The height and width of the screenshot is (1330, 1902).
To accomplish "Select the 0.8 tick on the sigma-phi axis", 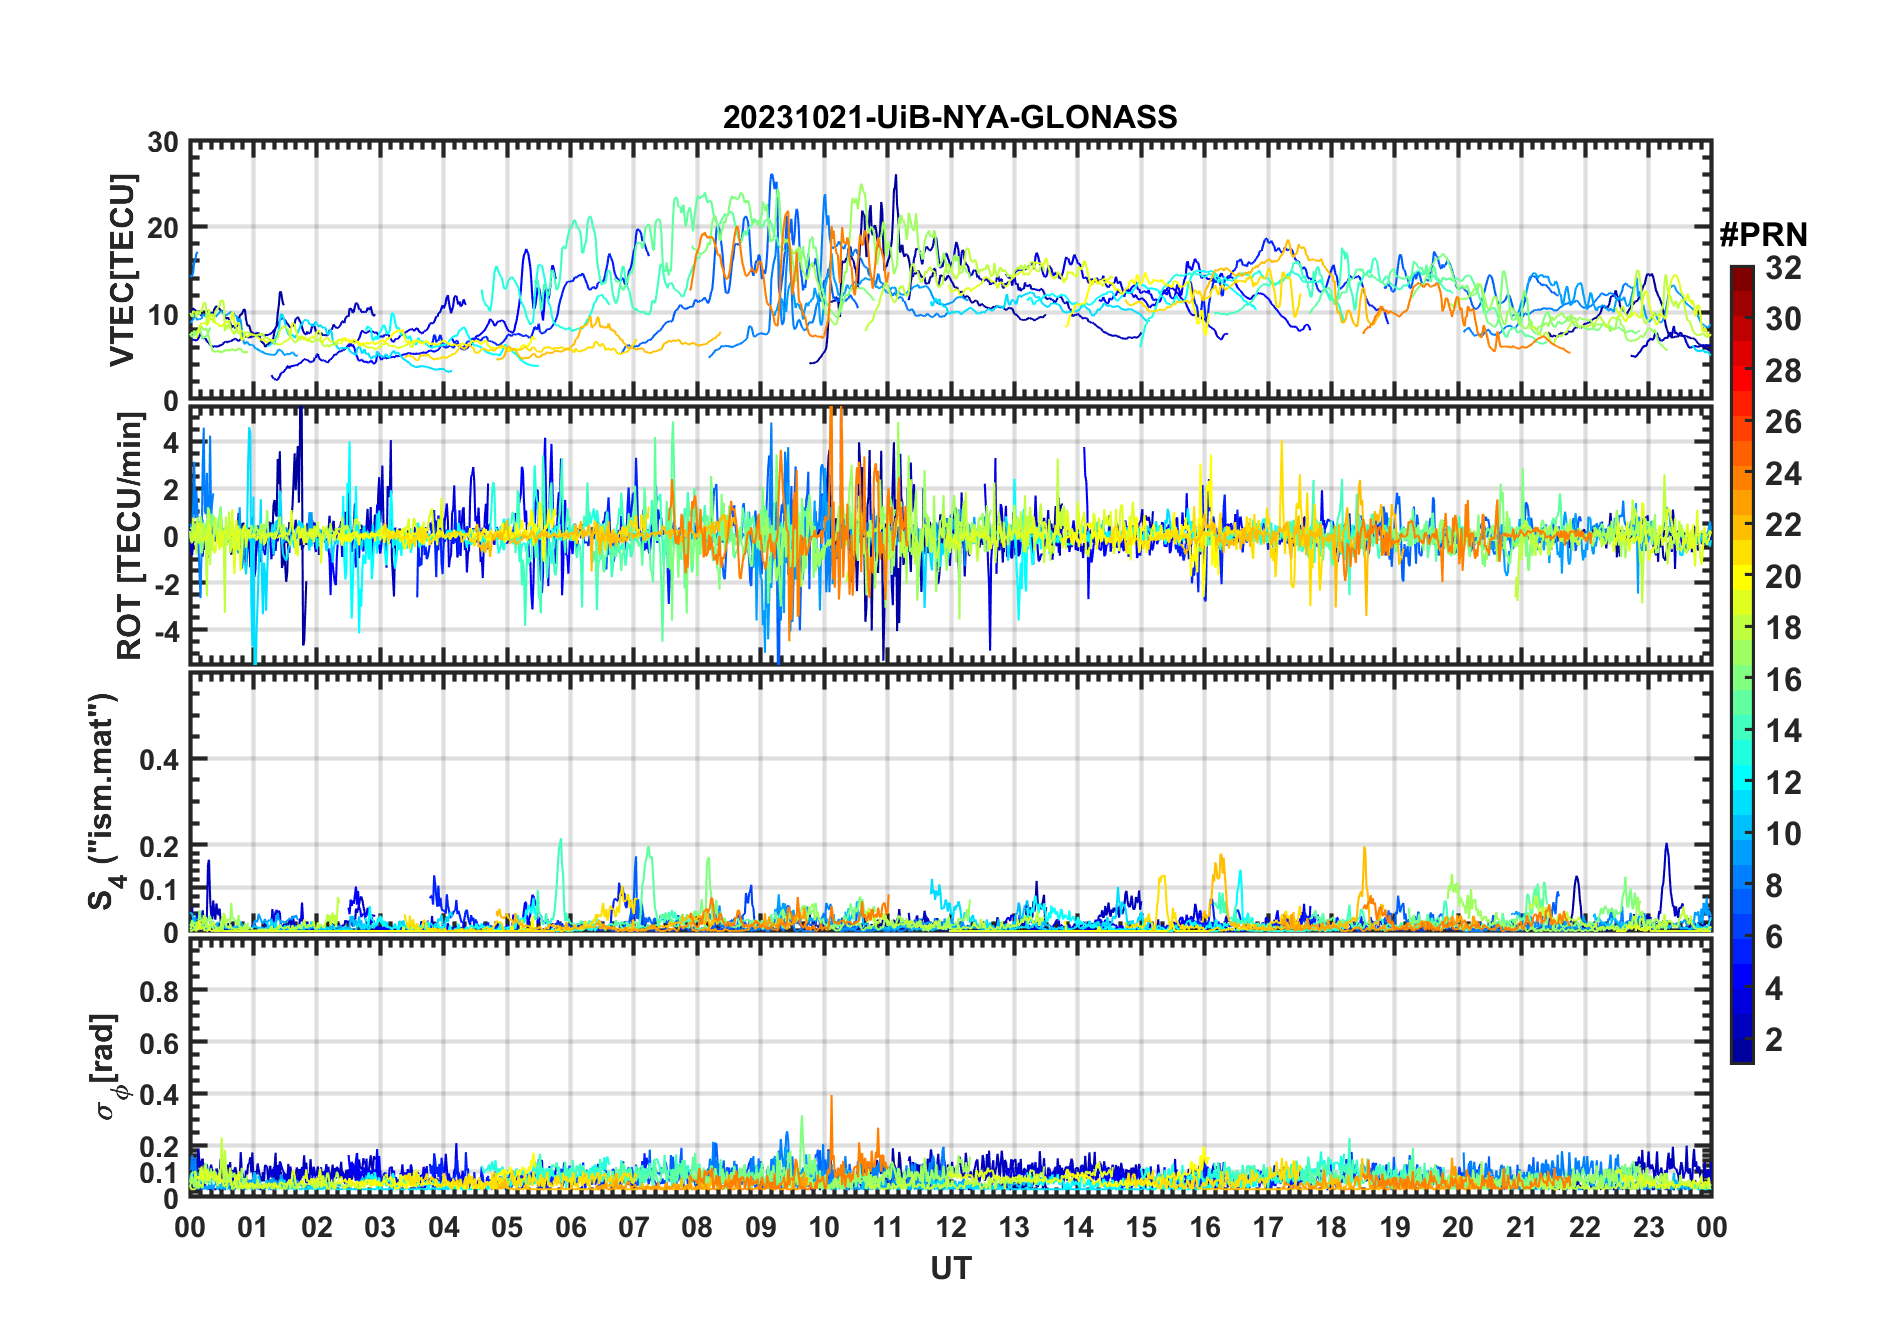I will pyautogui.click(x=159, y=991).
